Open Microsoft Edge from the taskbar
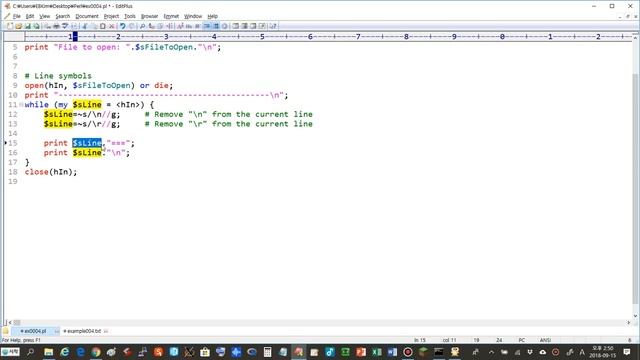Image resolution: width=640 pixels, height=360 pixels. (x=80, y=352)
